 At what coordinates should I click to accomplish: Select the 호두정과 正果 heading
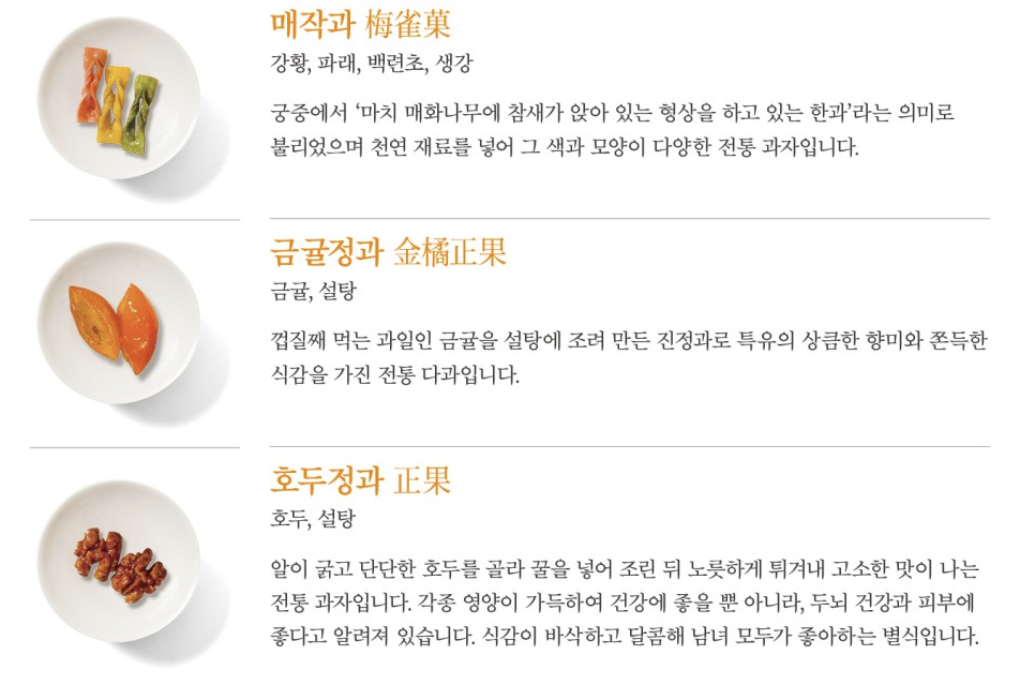361,480
